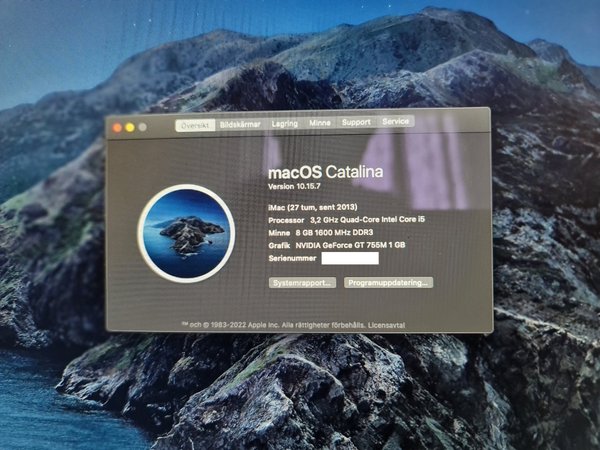The image size is (600, 450).
Task: Open Systemrapport button
Action: pos(302,283)
